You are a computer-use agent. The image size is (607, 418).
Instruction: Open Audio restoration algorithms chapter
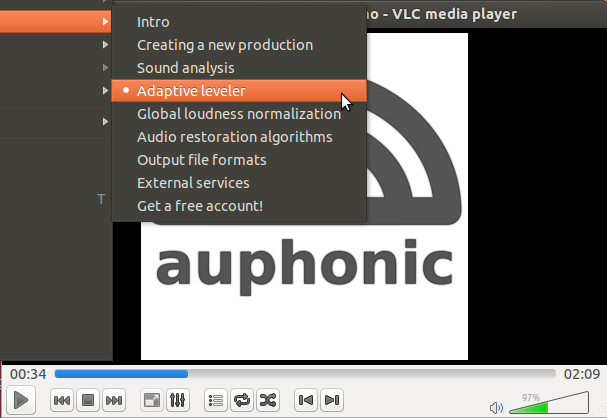239,137
